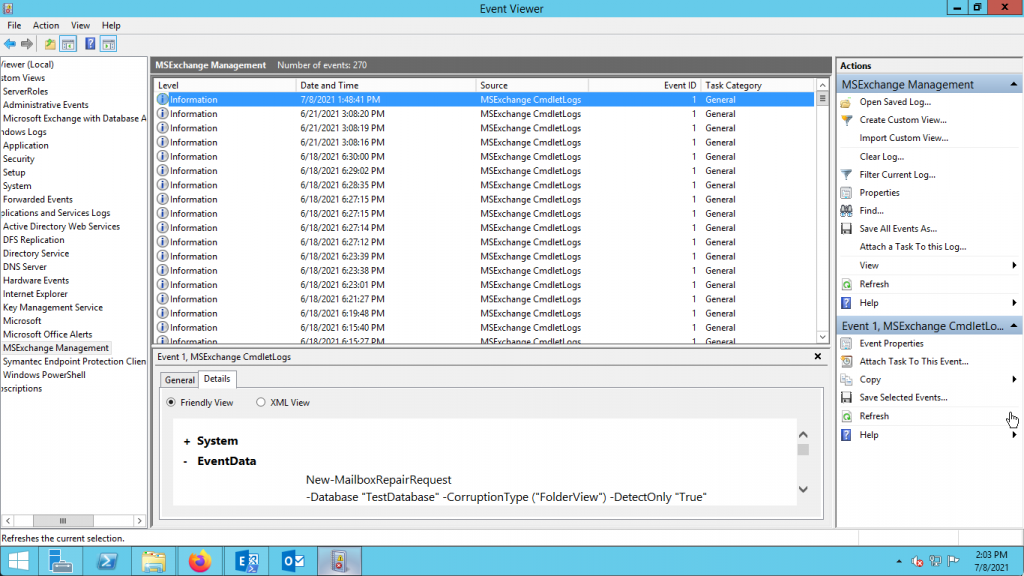Click the Save Selected Events floppy icon

(x=846, y=398)
